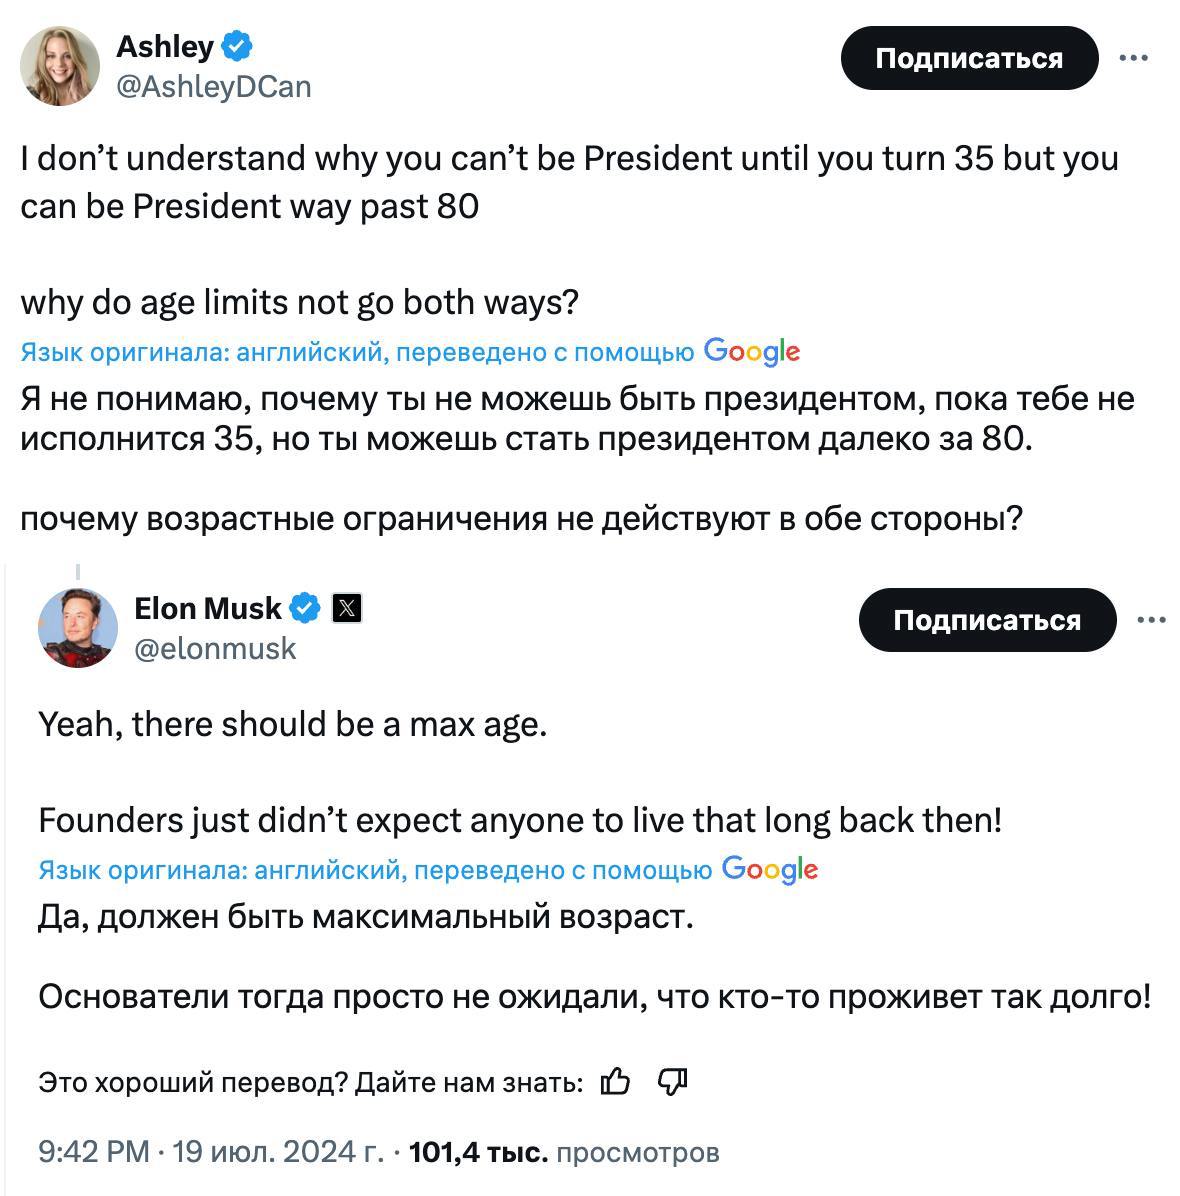Click the translation notice under Ashley's post
The image size is (1180, 1196).
[357, 352]
